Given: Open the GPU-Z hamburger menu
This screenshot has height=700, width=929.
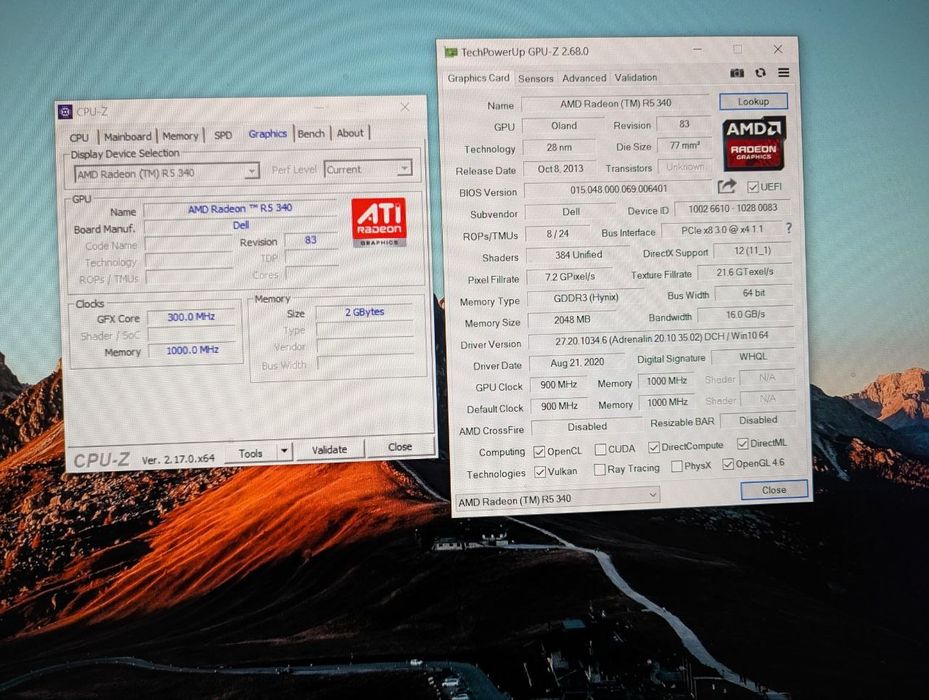Looking at the screenshot, I should click(784, 72).
